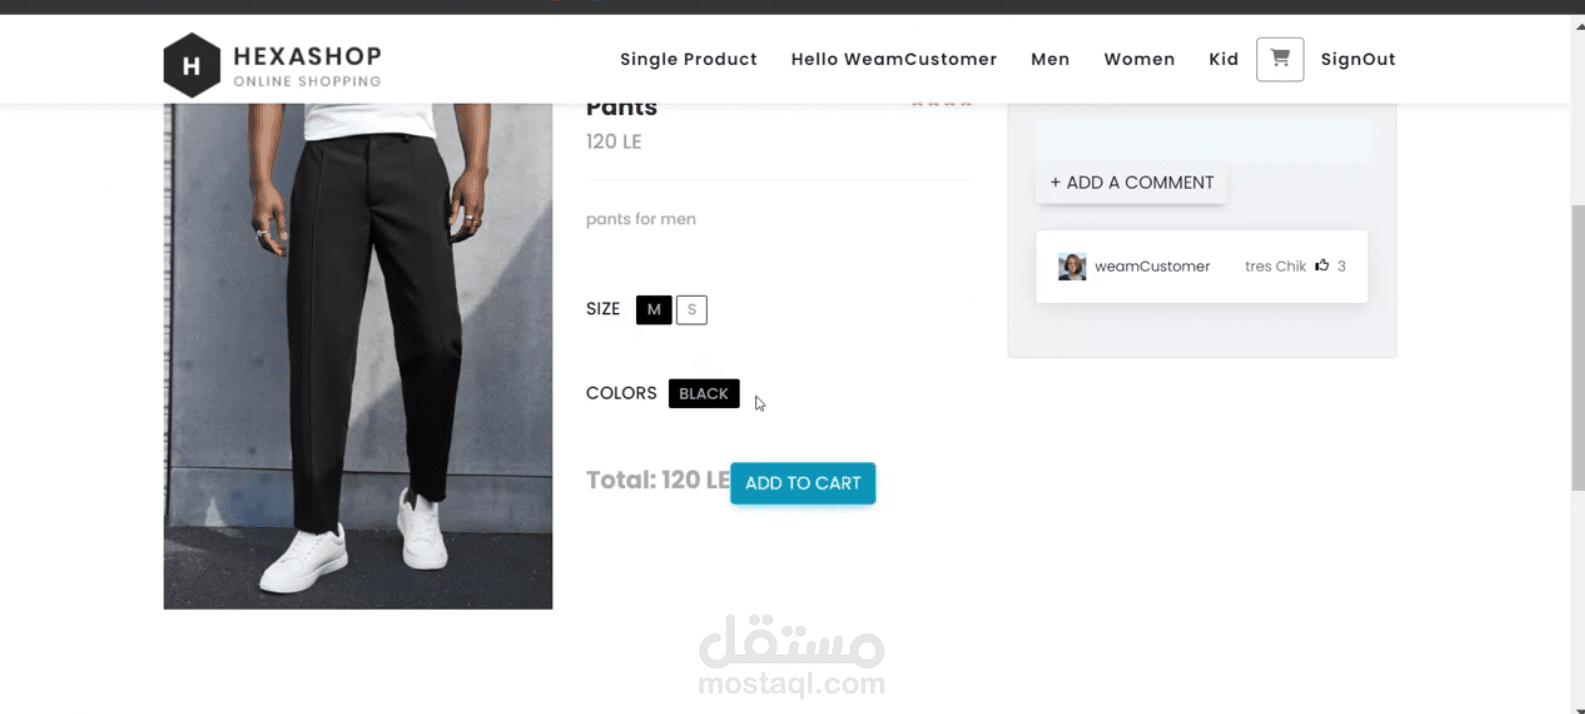Screen dimensions: 1585x714
Task: Click the Hexashop Online Shopping title text
Action: (307, 65)
